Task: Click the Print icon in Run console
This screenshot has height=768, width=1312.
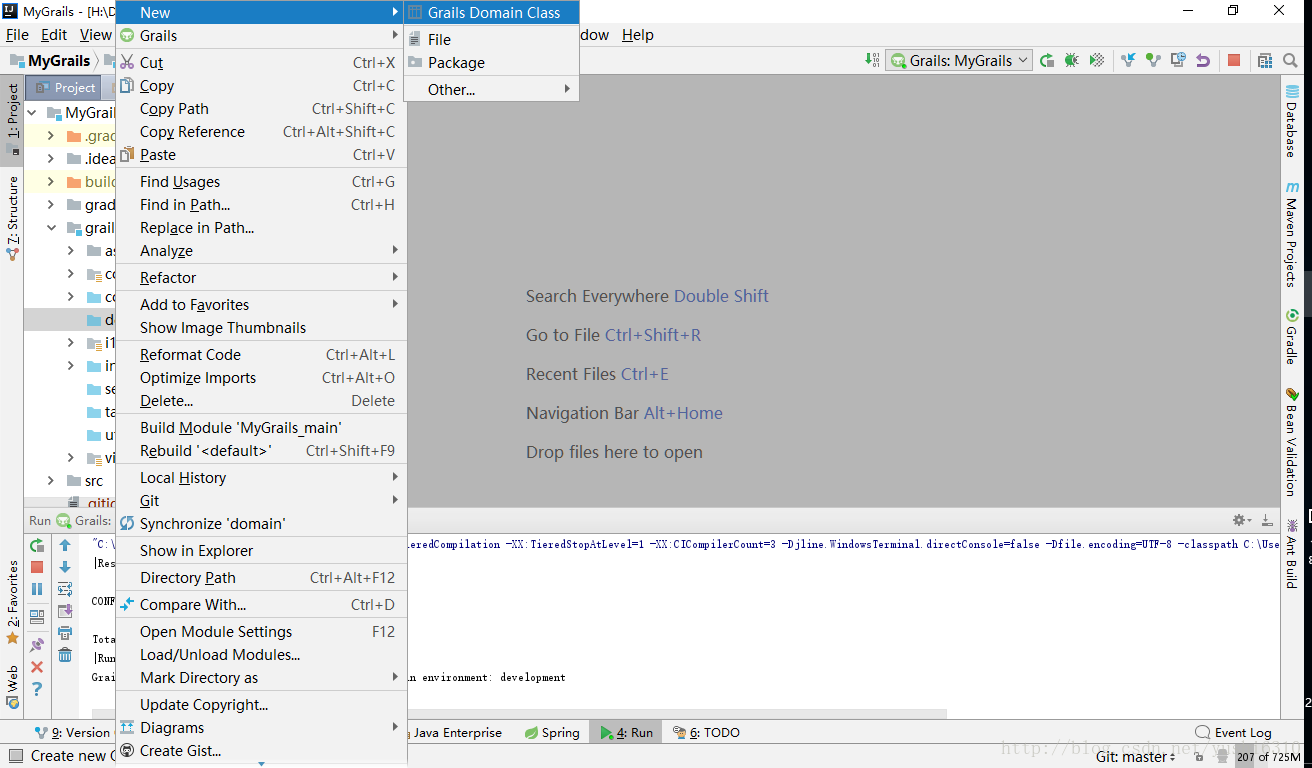Action: (x=65, y=633)
